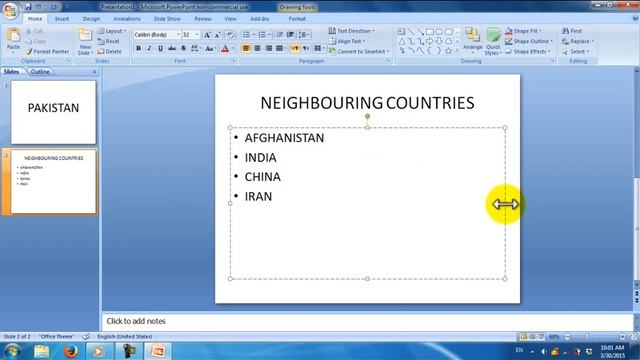The height and width of the screenshot is (360, 640).
Task: Switch to the Design ribbon tab
Action: tap(91, 19)
